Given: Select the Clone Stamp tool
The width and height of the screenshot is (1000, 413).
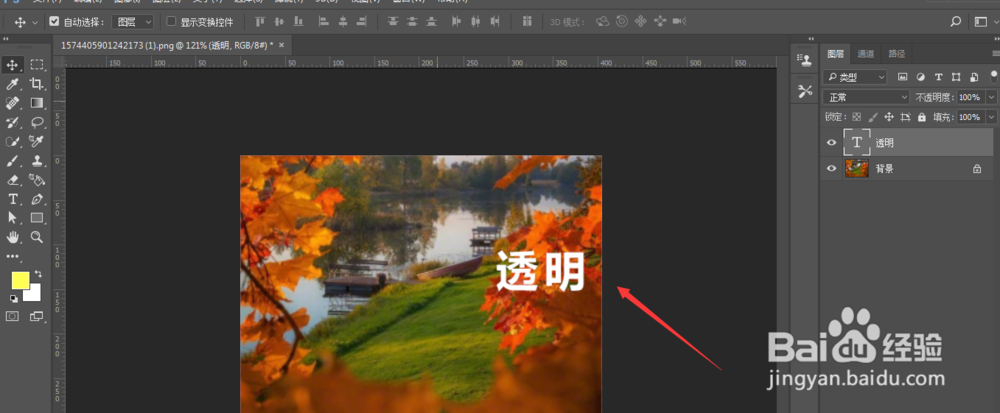Looking at the screenshot, I should tap(37, 160).
